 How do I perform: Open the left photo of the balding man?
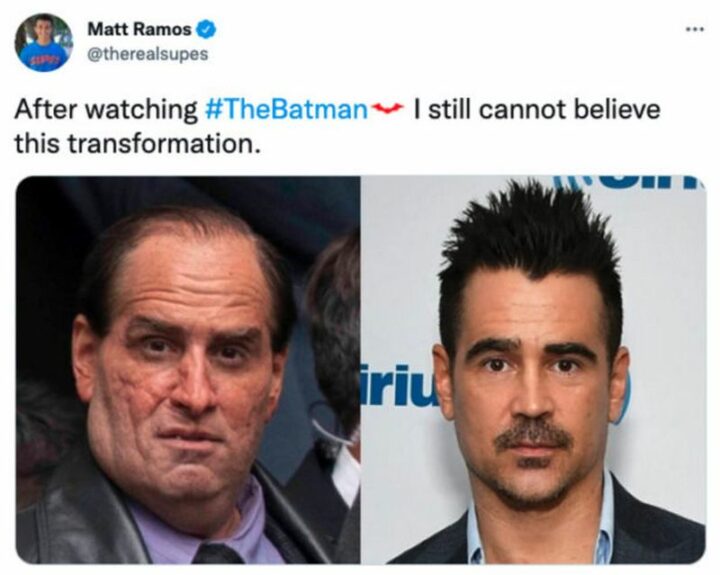[188, 370]
